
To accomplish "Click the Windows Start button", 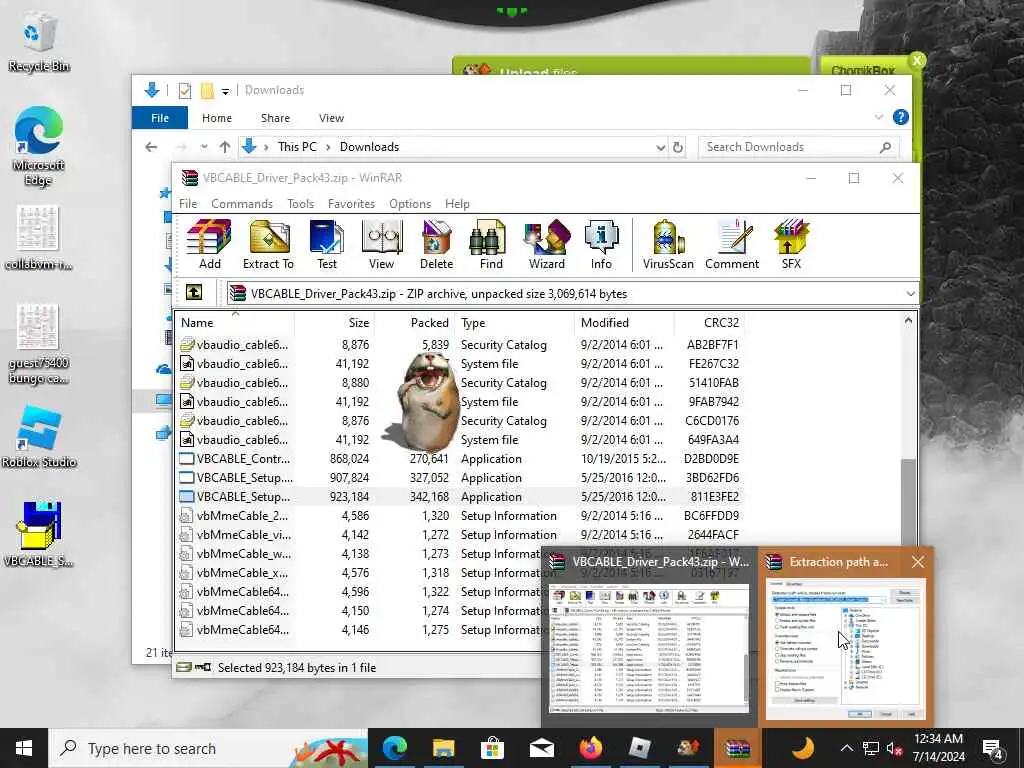I will point(24,748).
